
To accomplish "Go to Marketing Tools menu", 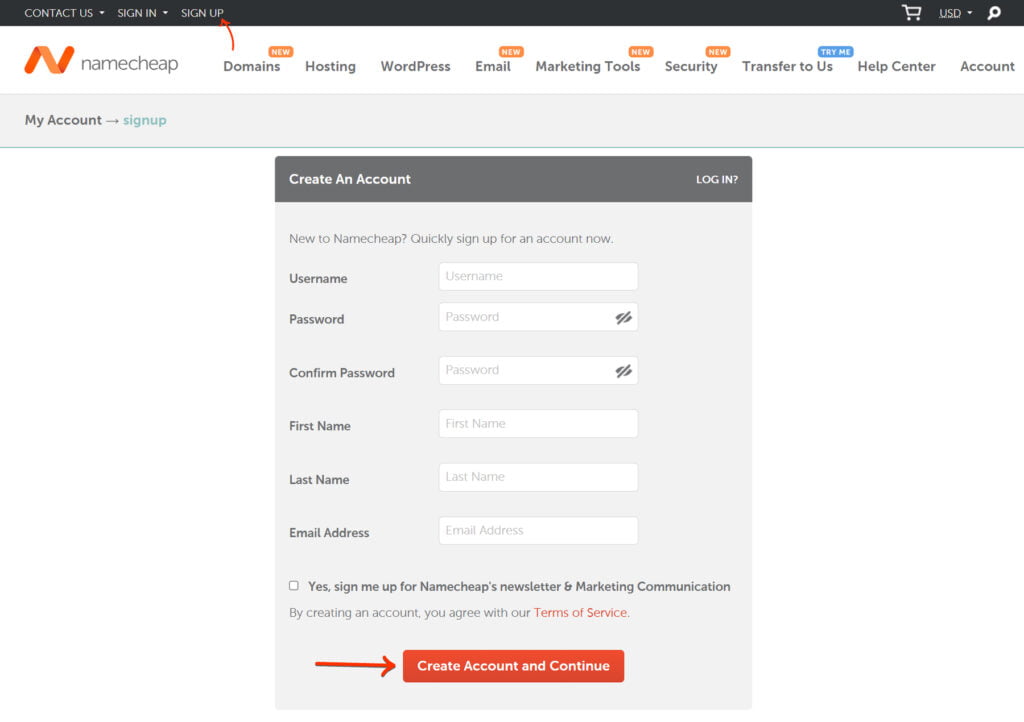I will coord(587,66).
